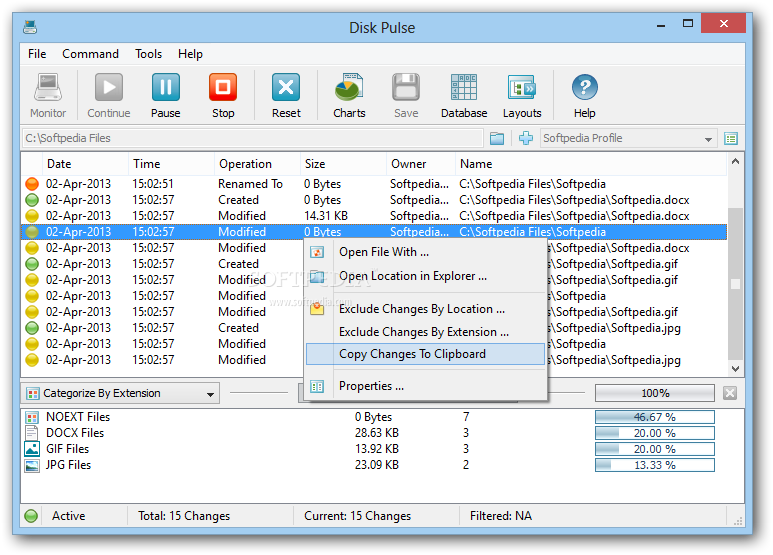This screenshot has width=773, height=555.
Task: Click Filtered: NA status entry
Action: (501, 516)
